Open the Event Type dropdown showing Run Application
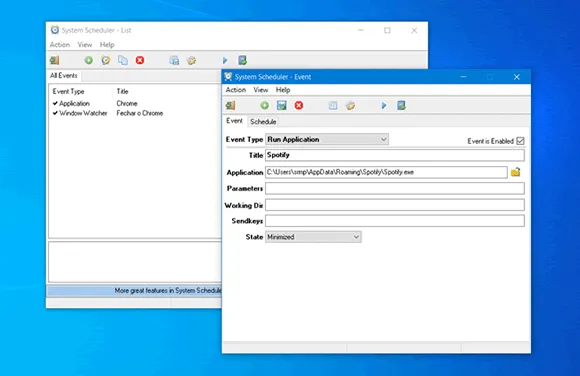 tap(327, 140)
